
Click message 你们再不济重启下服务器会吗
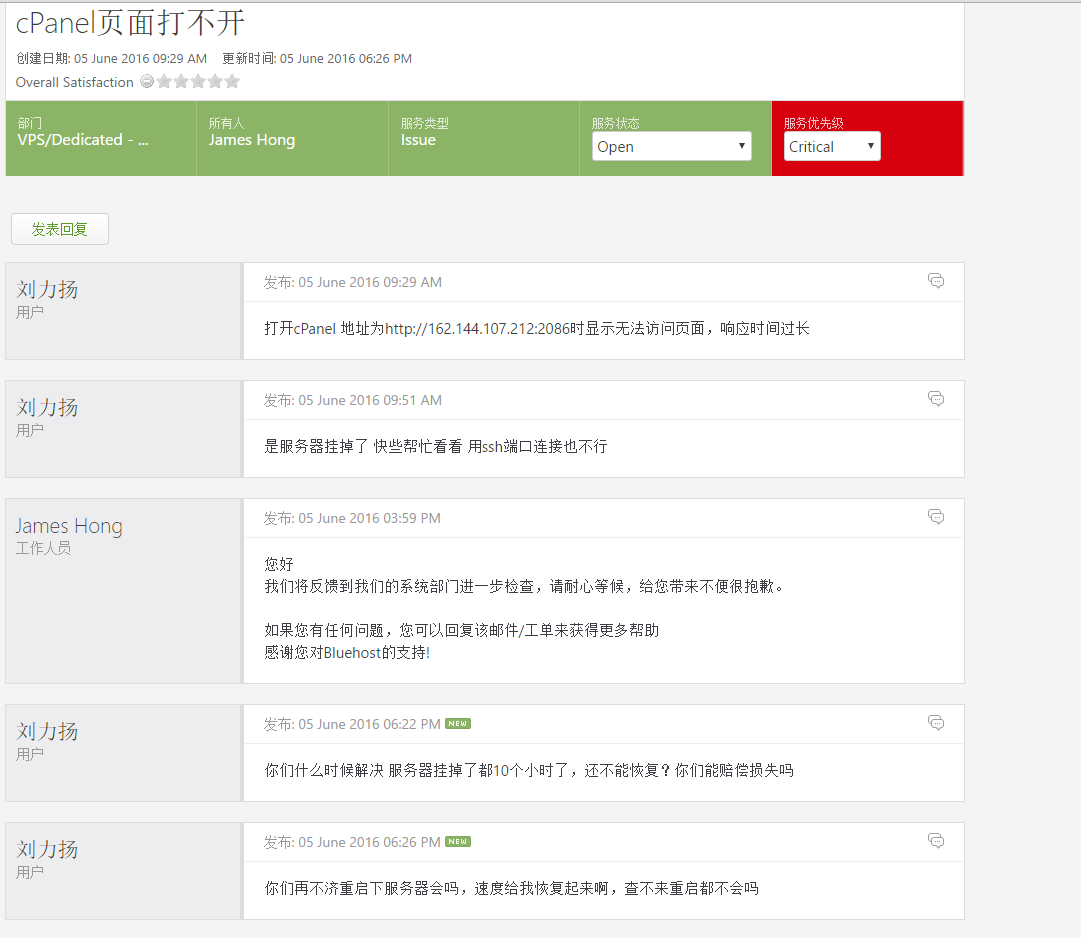tap(512, 888)
